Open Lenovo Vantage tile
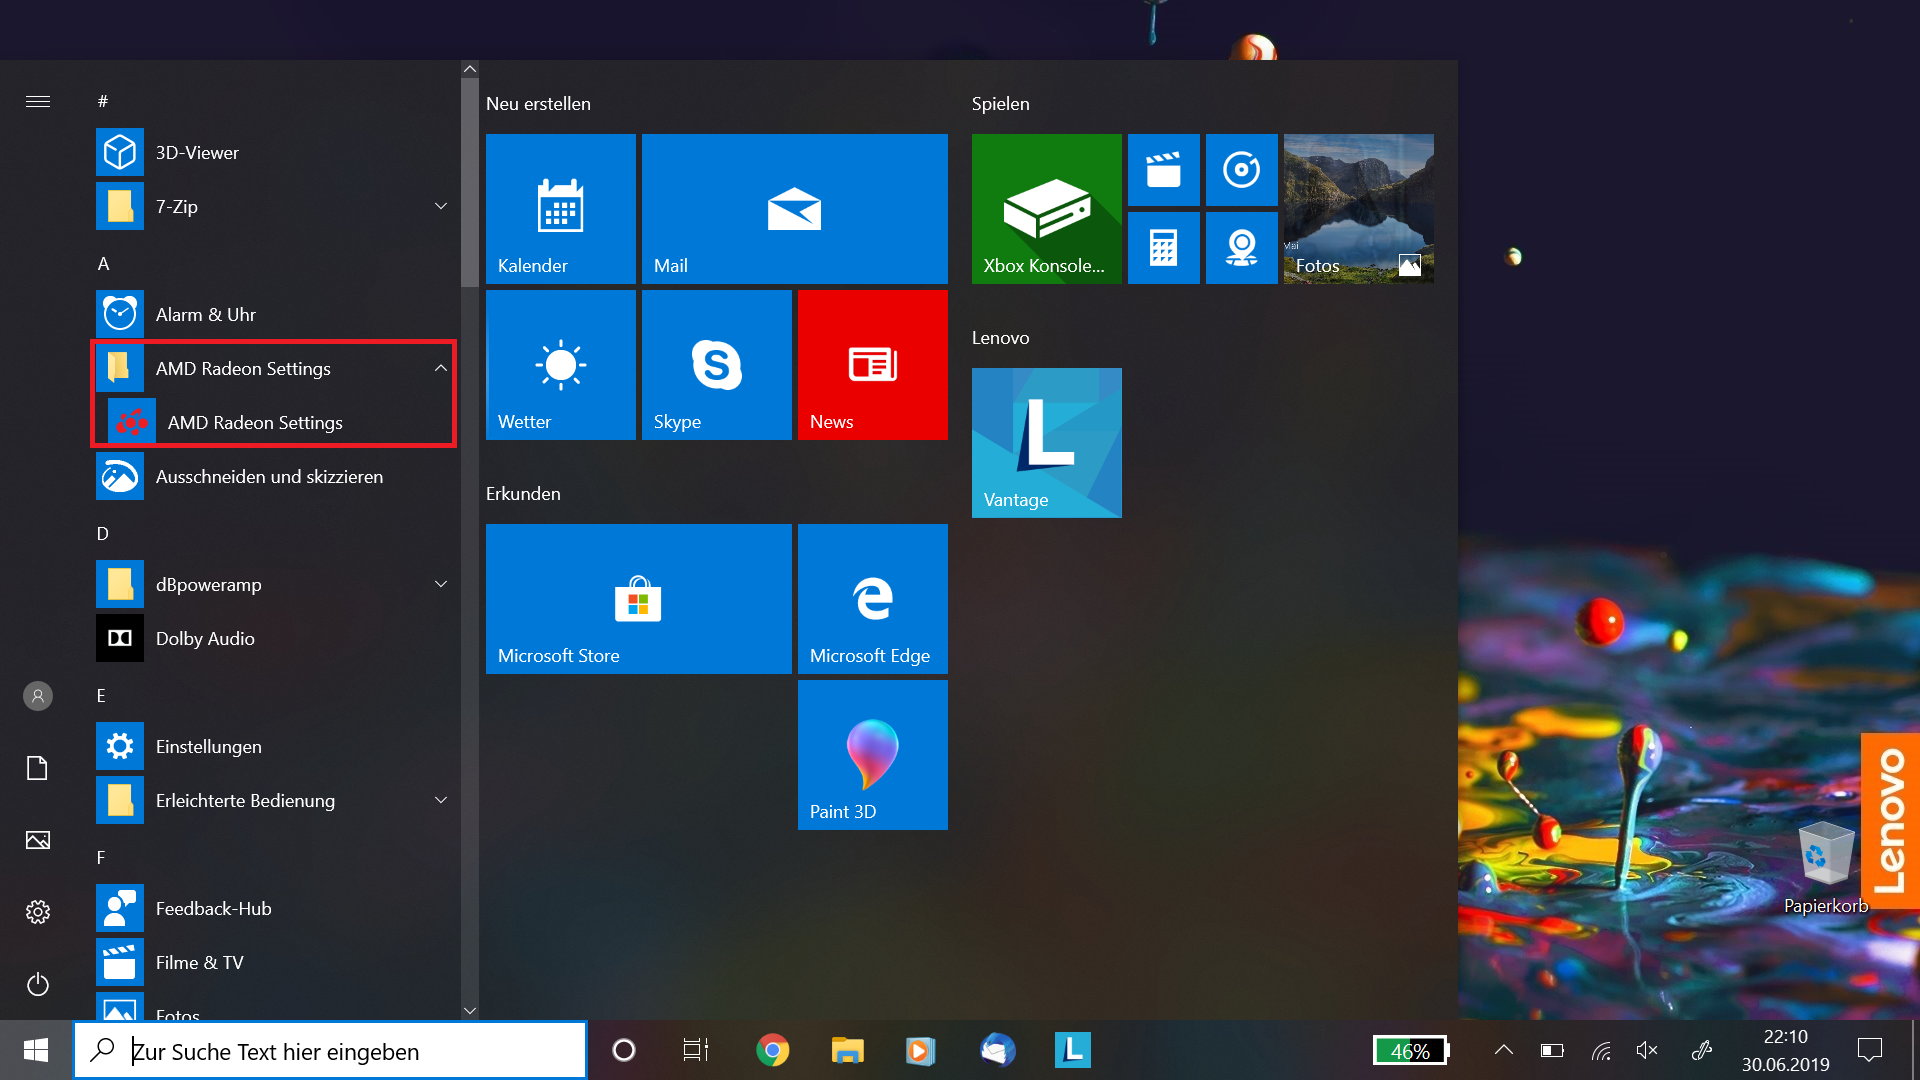This screenshot has width=1920, height=1080. point(1047,442)
